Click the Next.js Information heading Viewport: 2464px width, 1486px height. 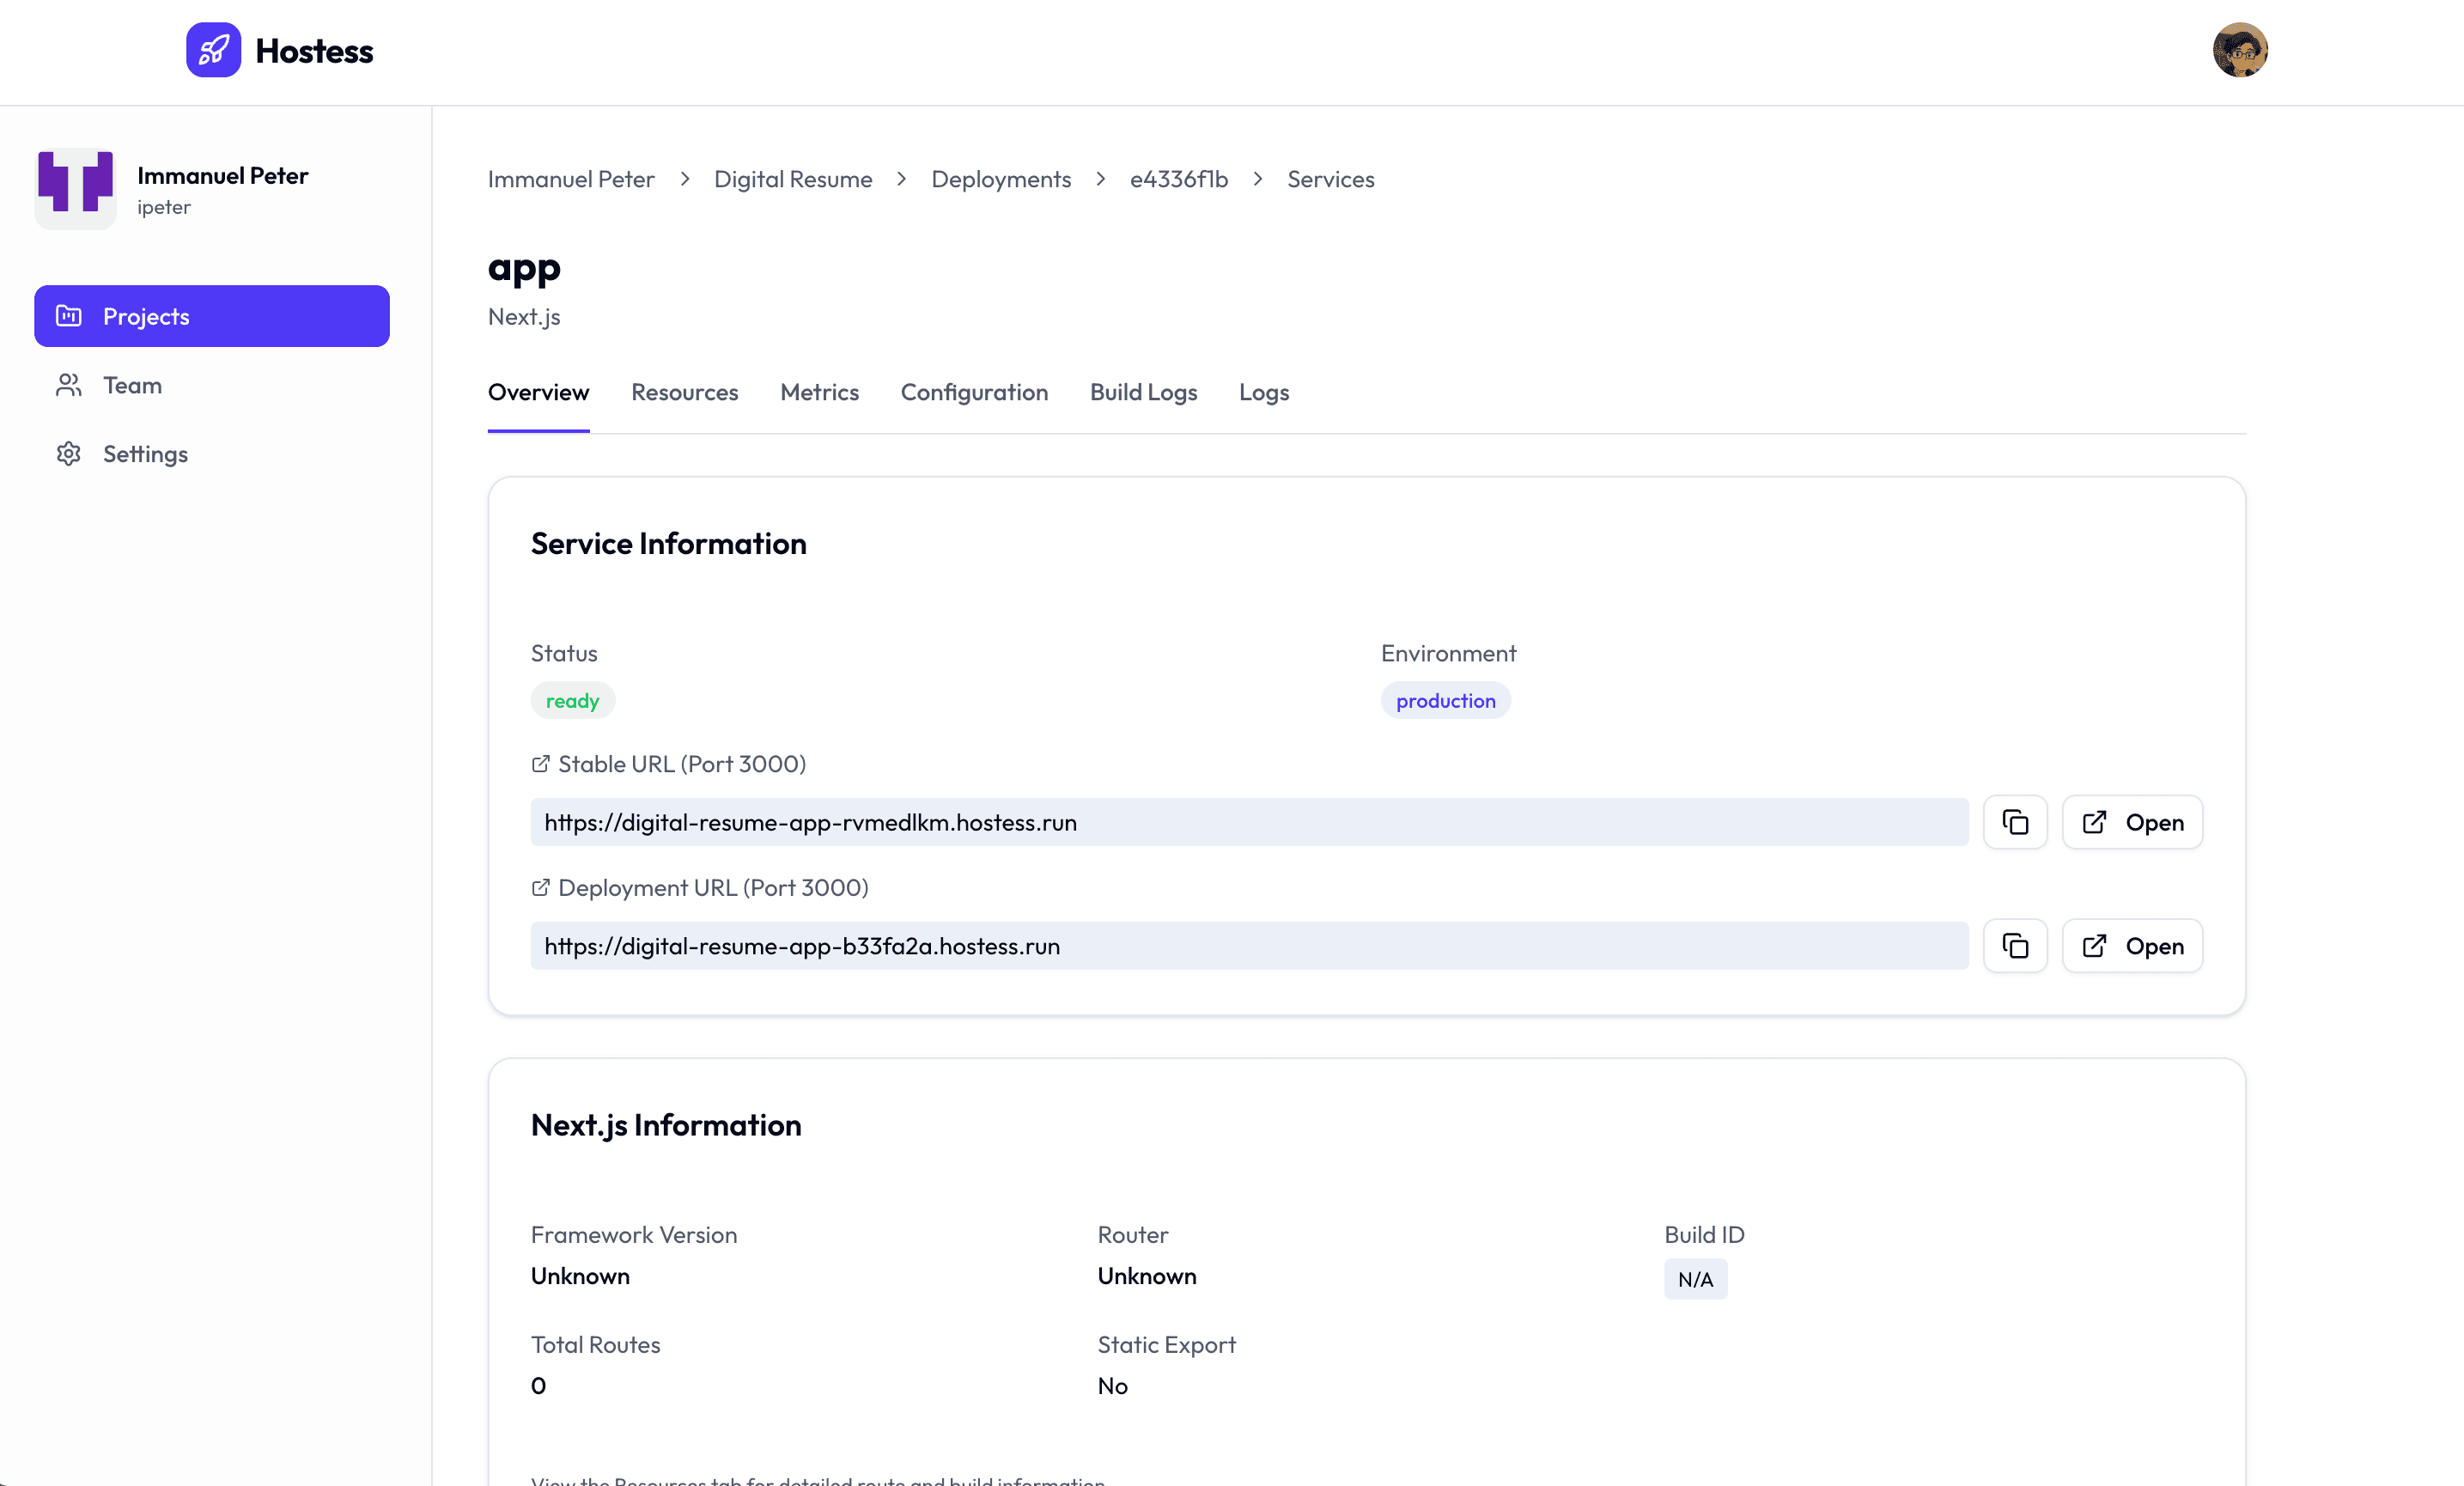point(666,1125)
